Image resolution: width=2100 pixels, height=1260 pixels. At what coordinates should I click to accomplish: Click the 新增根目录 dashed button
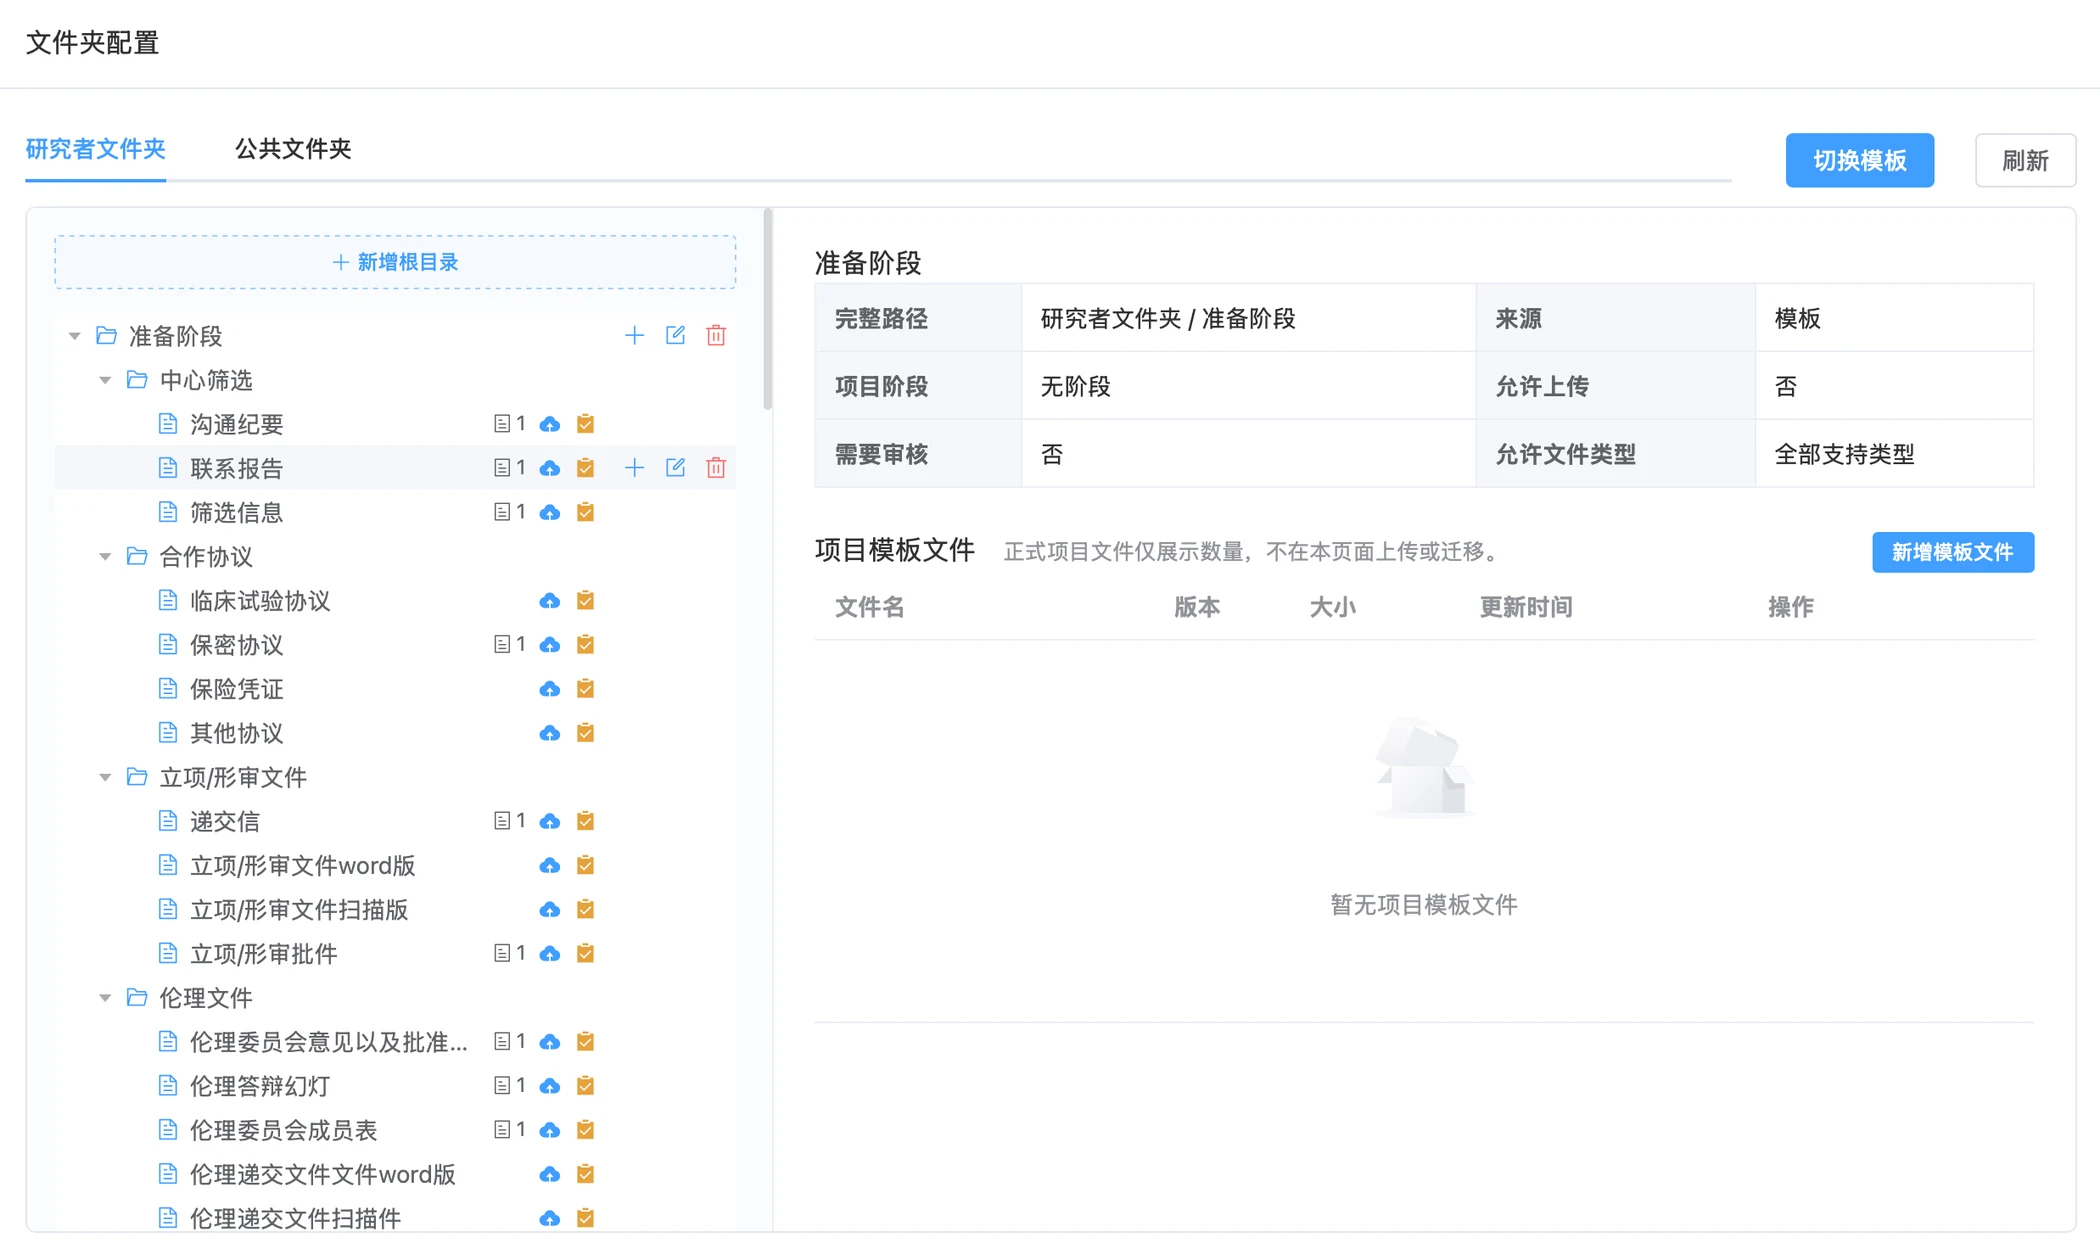click(395, 262)
